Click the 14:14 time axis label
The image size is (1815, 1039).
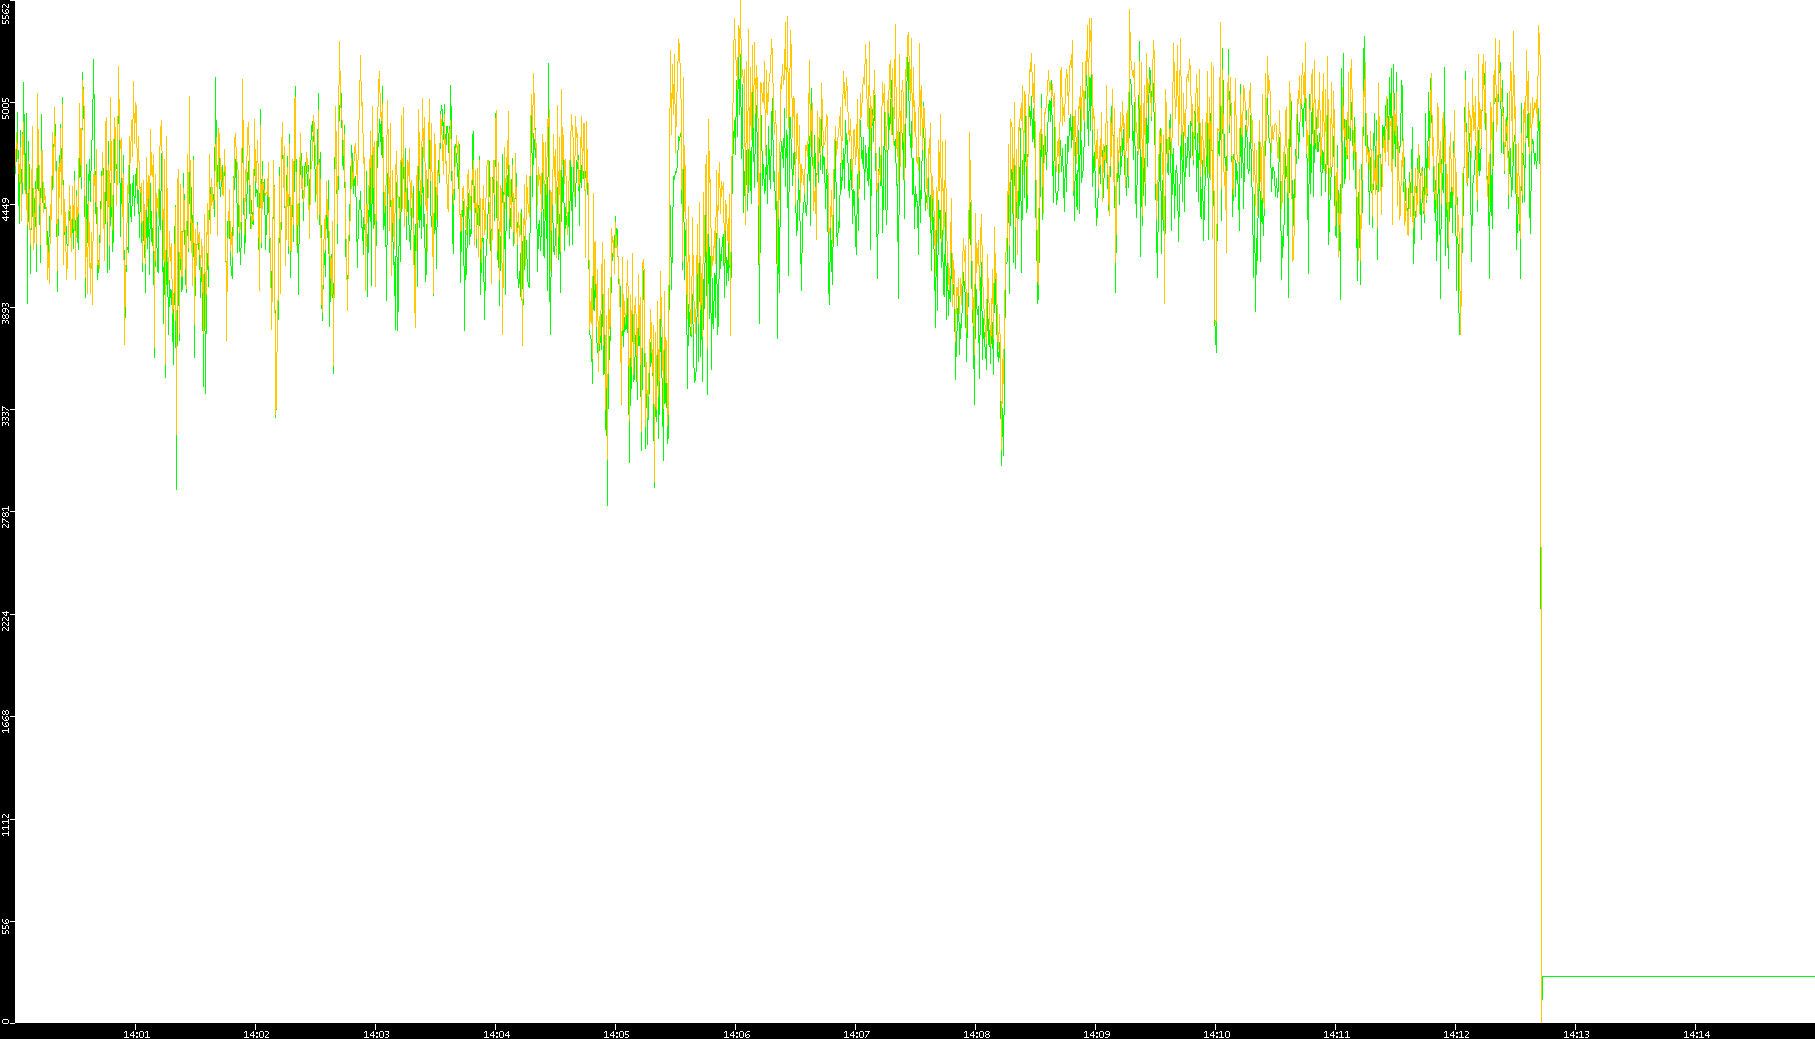1696,1034
